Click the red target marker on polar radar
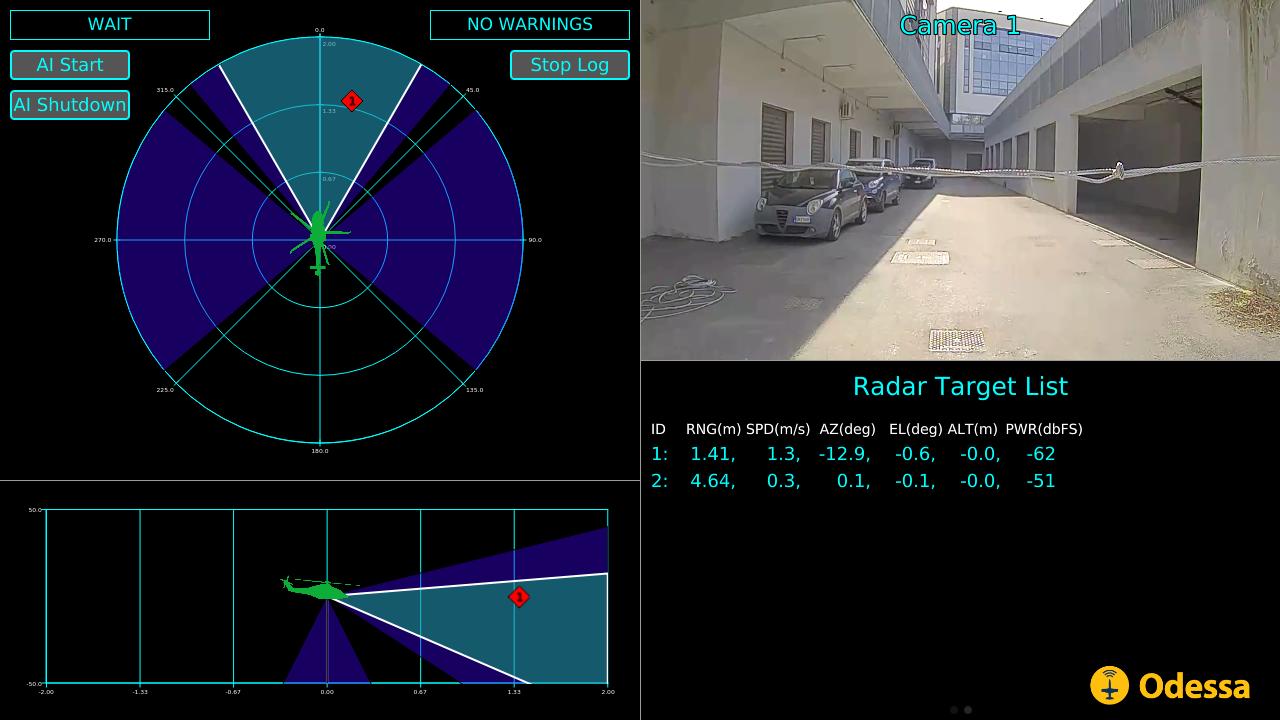This screenshot has width=1280, height=720. point(351,101)
